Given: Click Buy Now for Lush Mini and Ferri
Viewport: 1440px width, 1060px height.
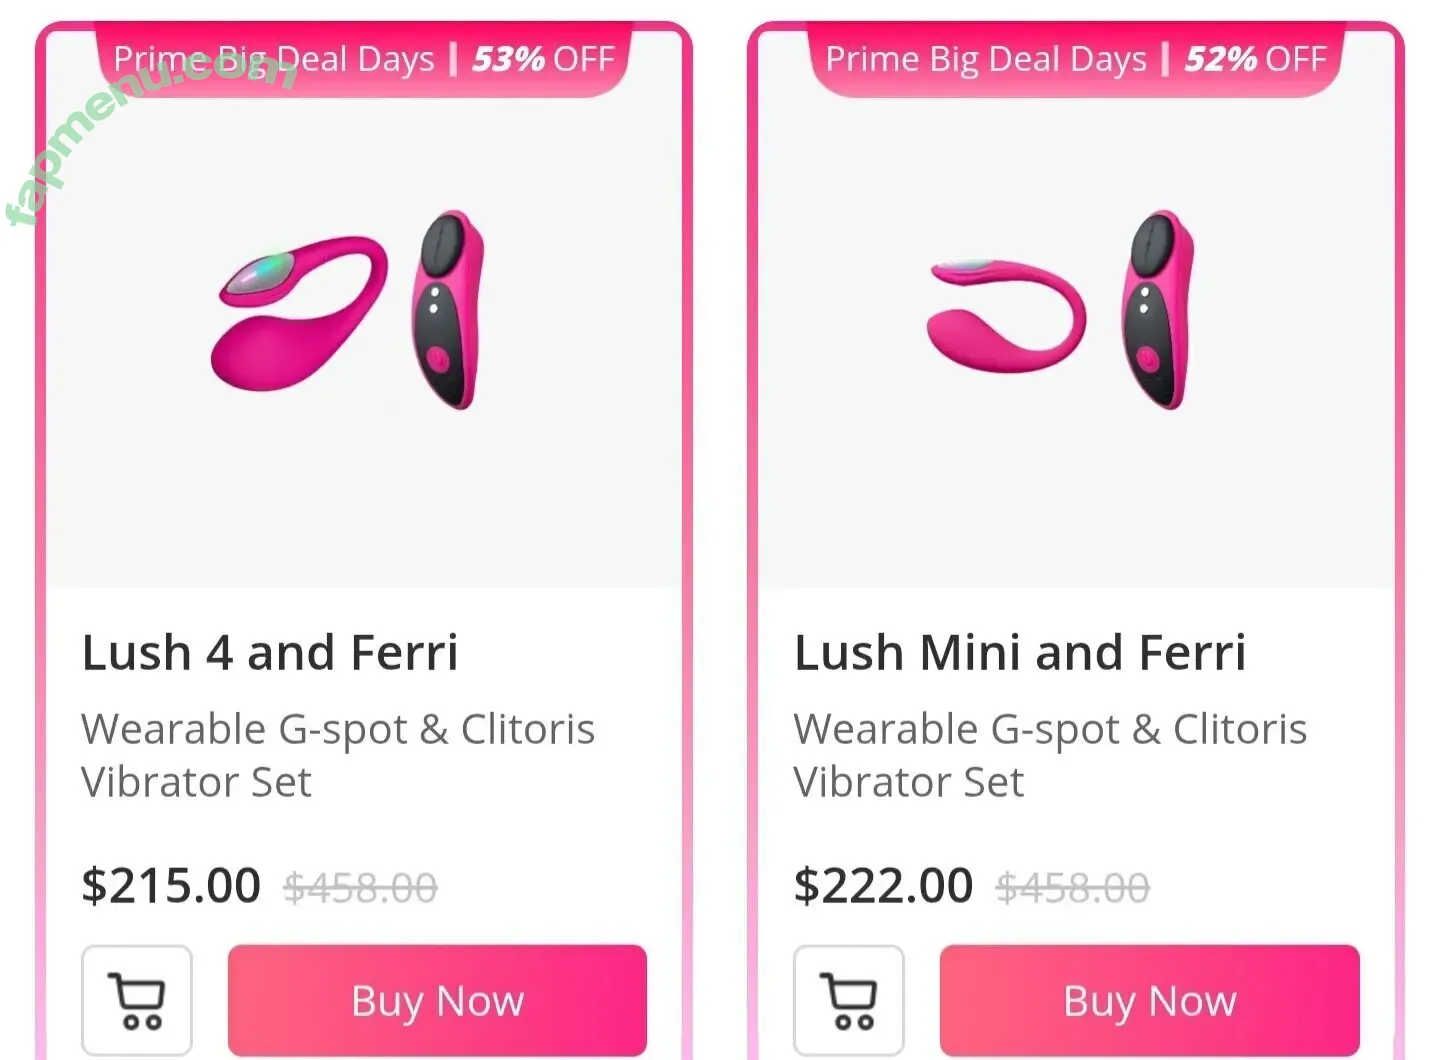Looking at the screenshot, I should coord(1149,999).
